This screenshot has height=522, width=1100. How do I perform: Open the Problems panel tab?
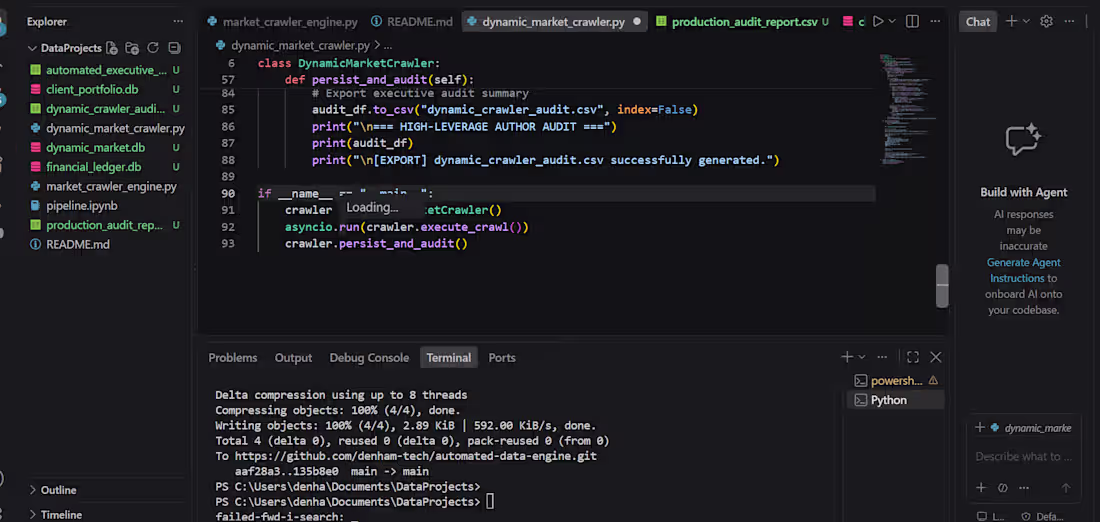click(x=233, y=357)
